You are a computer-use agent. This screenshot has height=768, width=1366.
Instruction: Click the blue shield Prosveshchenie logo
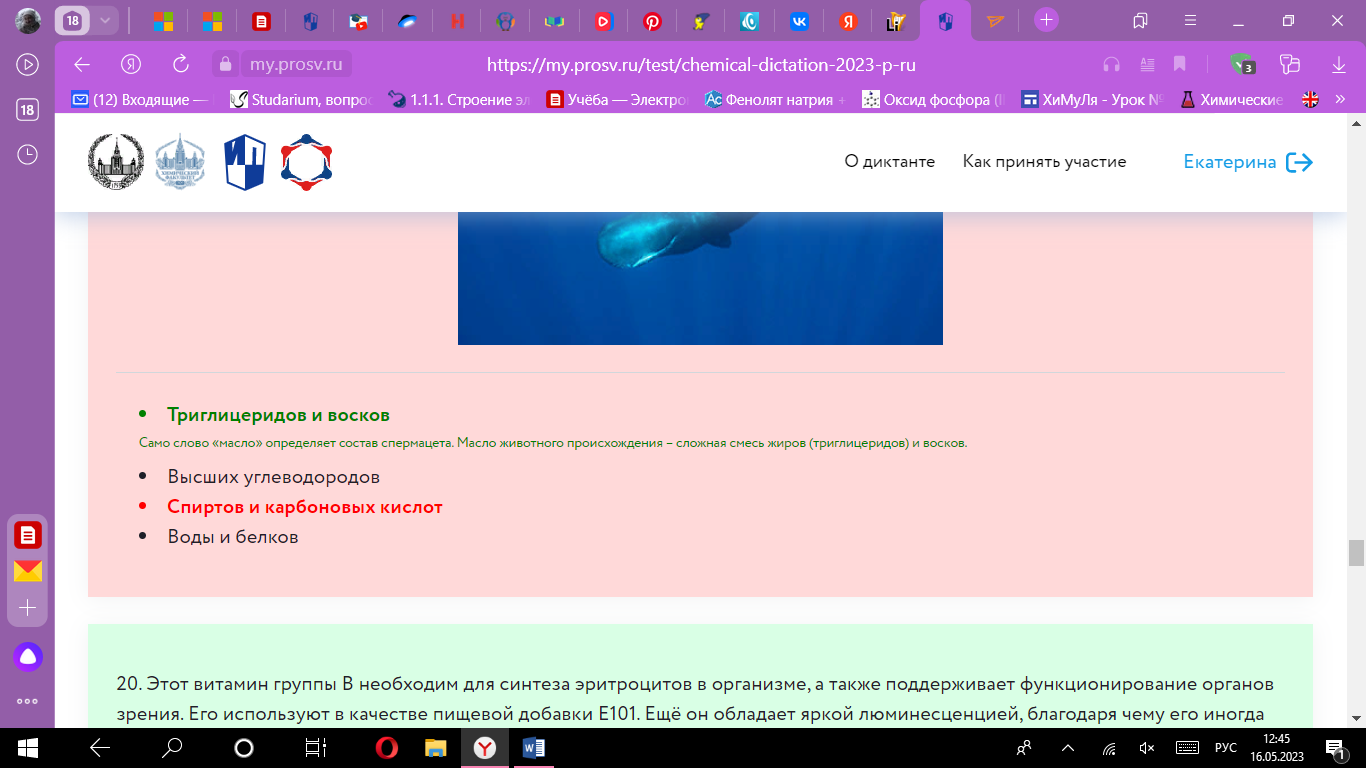click(x=245, y=162)
